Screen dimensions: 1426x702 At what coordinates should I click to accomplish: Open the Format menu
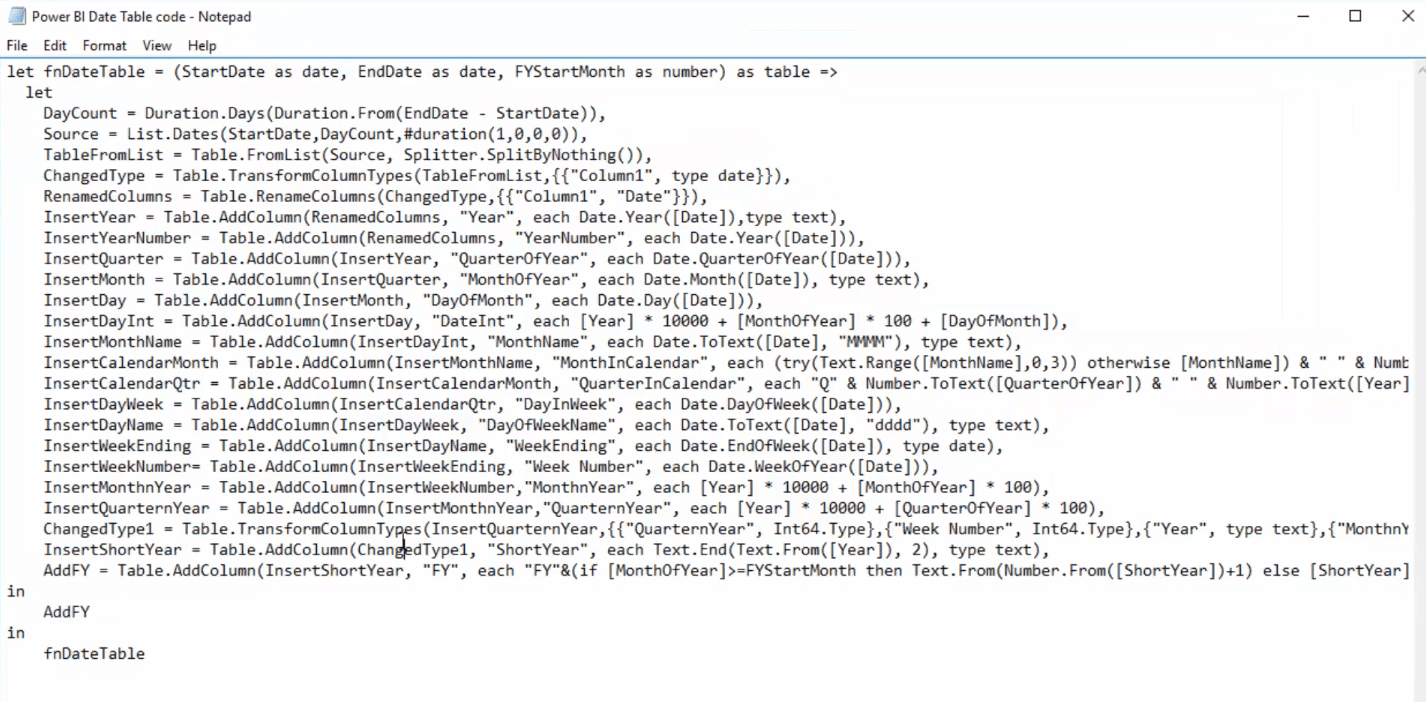click(x=104, y=45)
